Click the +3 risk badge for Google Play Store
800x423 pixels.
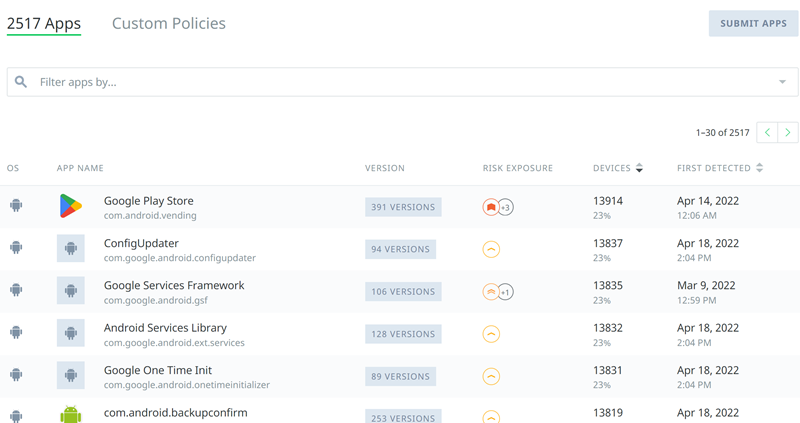(x=505, y=207)
